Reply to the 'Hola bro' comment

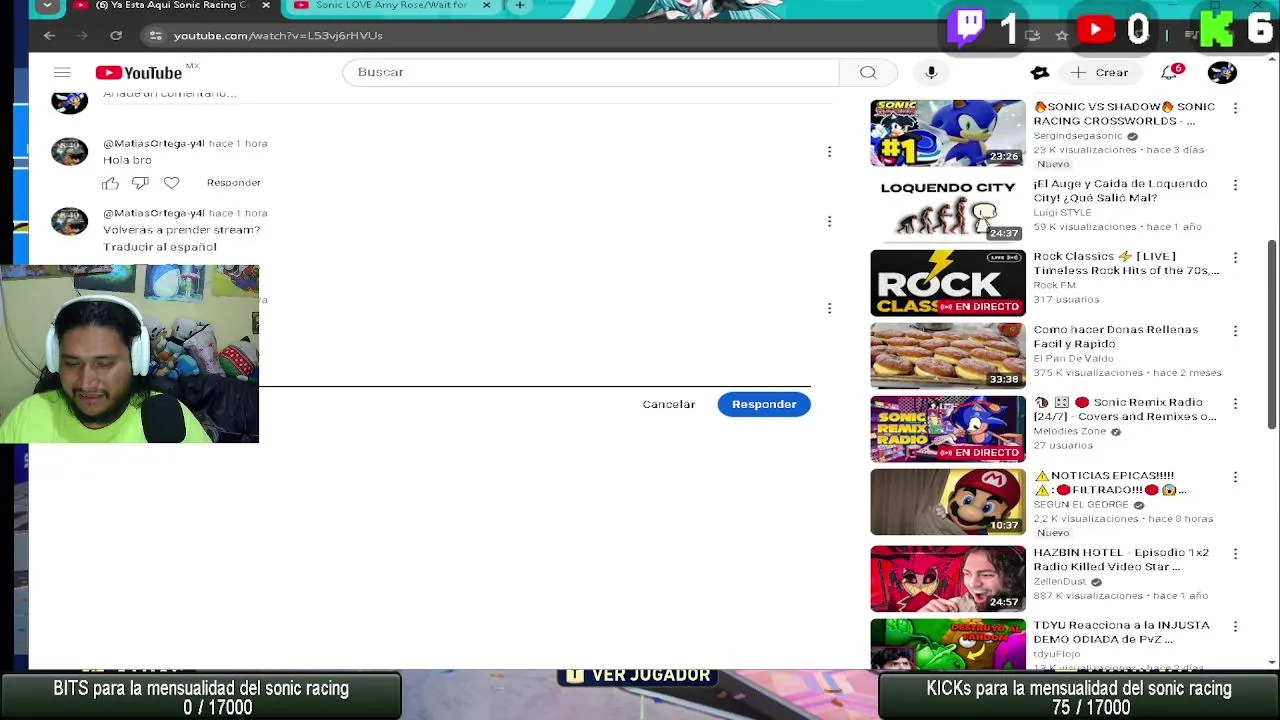[x=233, y=183]
